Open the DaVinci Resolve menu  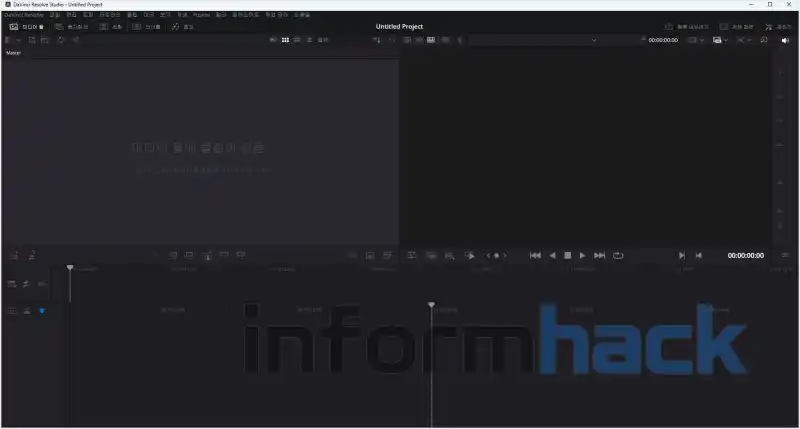[22, 15]
